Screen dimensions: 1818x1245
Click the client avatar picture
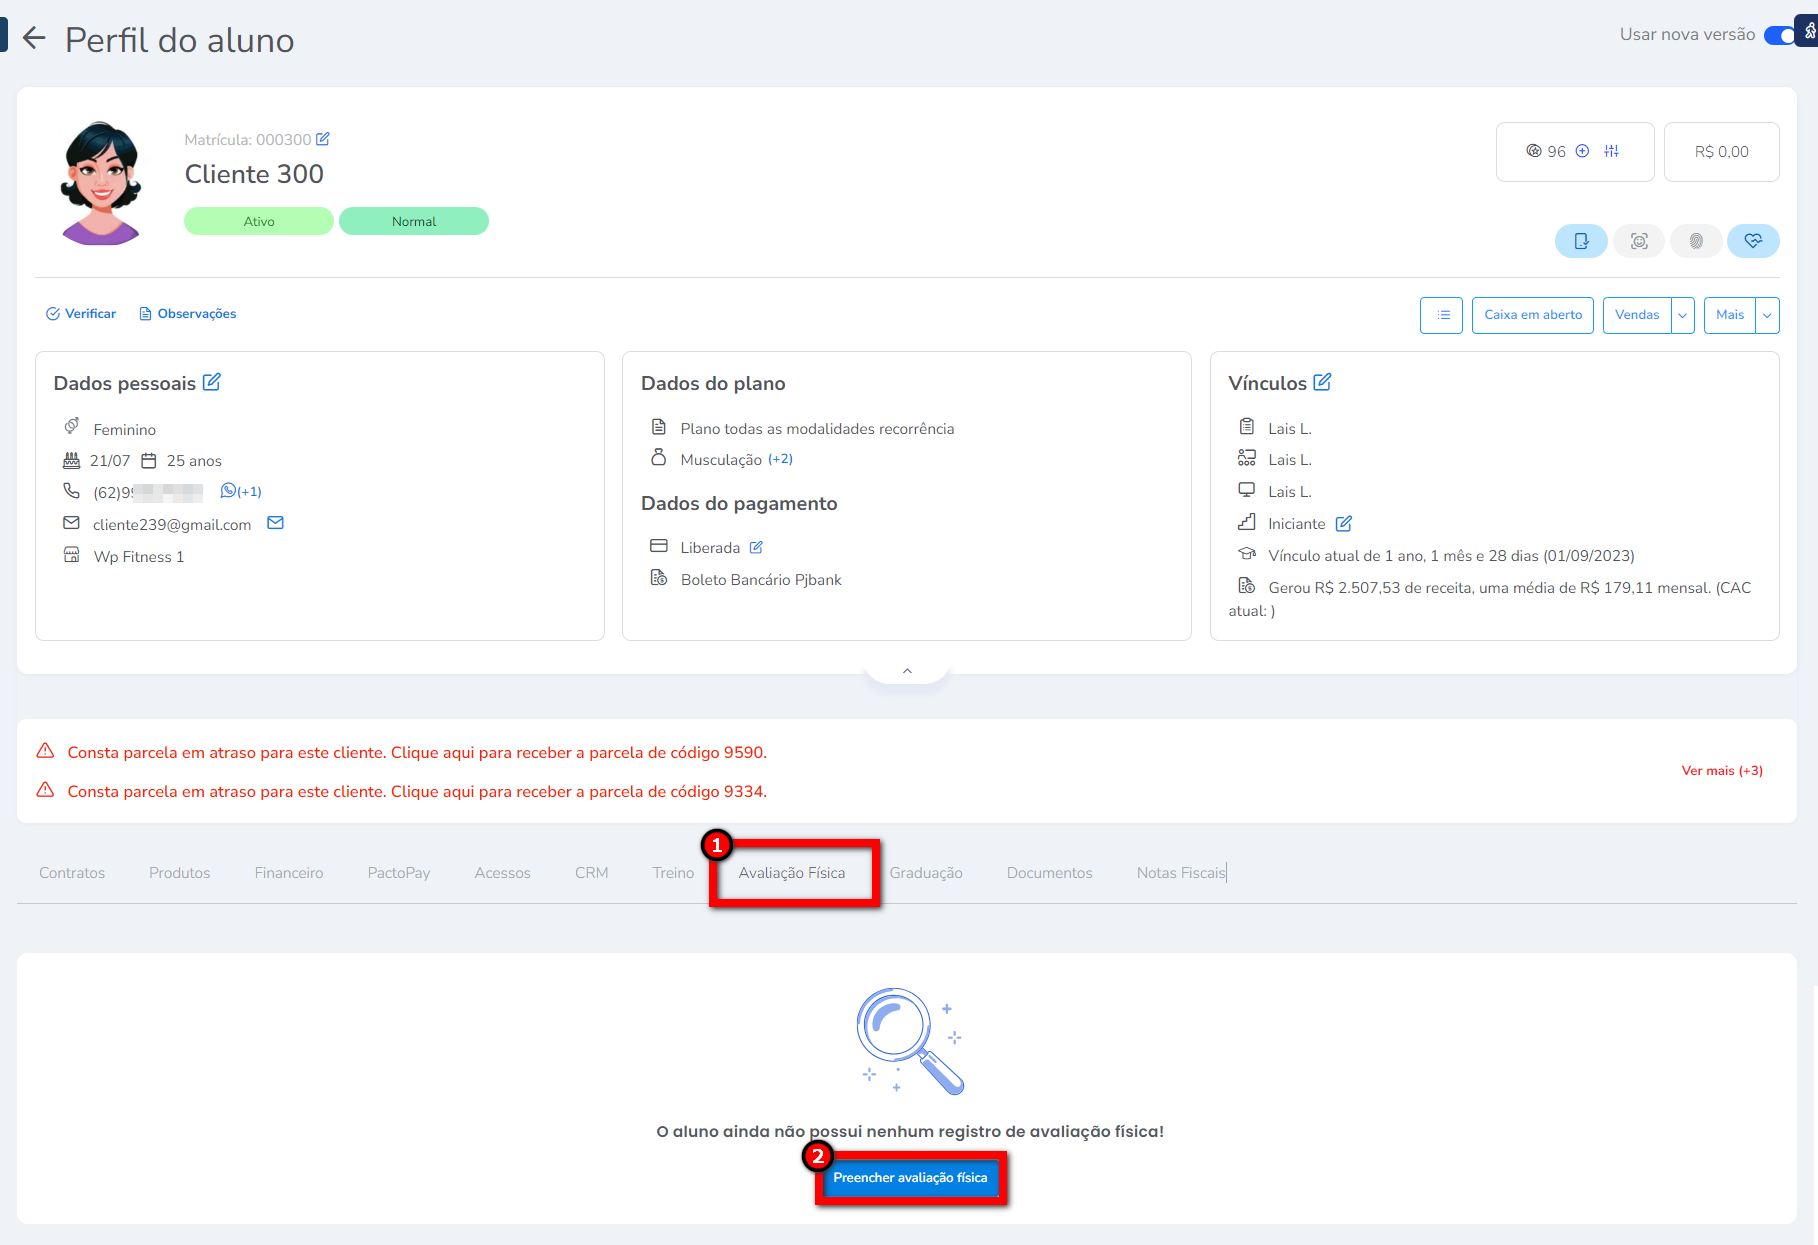coord(101,183)
